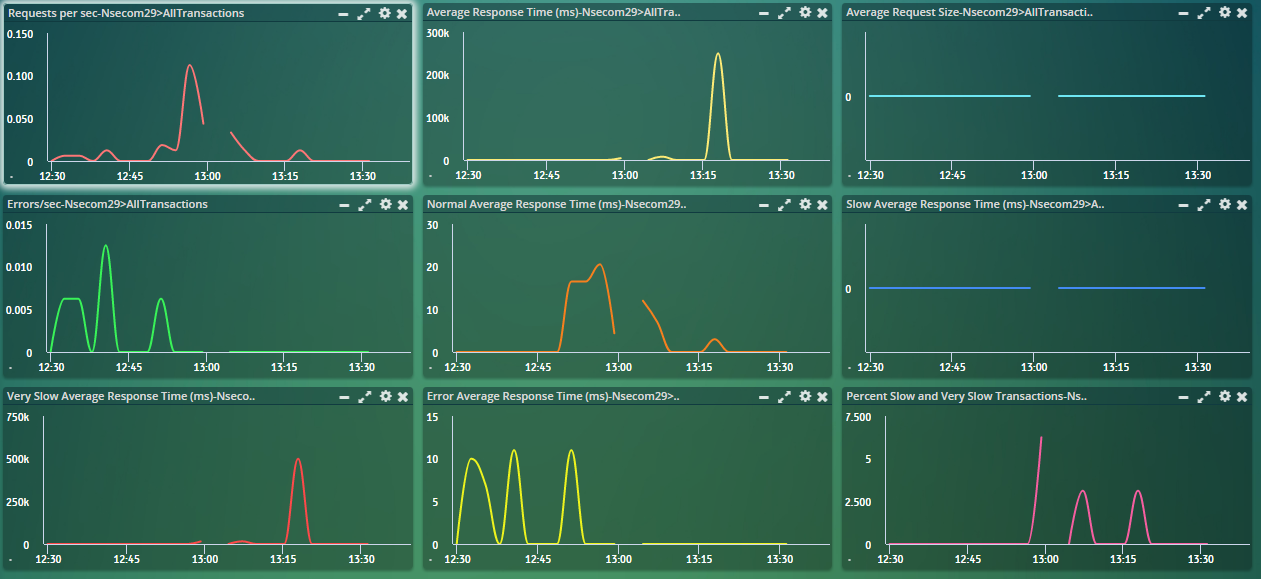The height and width of the screenshot is (579, 1261).
Task: Expand the Slow Average Response Time panel
Action: point(1204,204)
